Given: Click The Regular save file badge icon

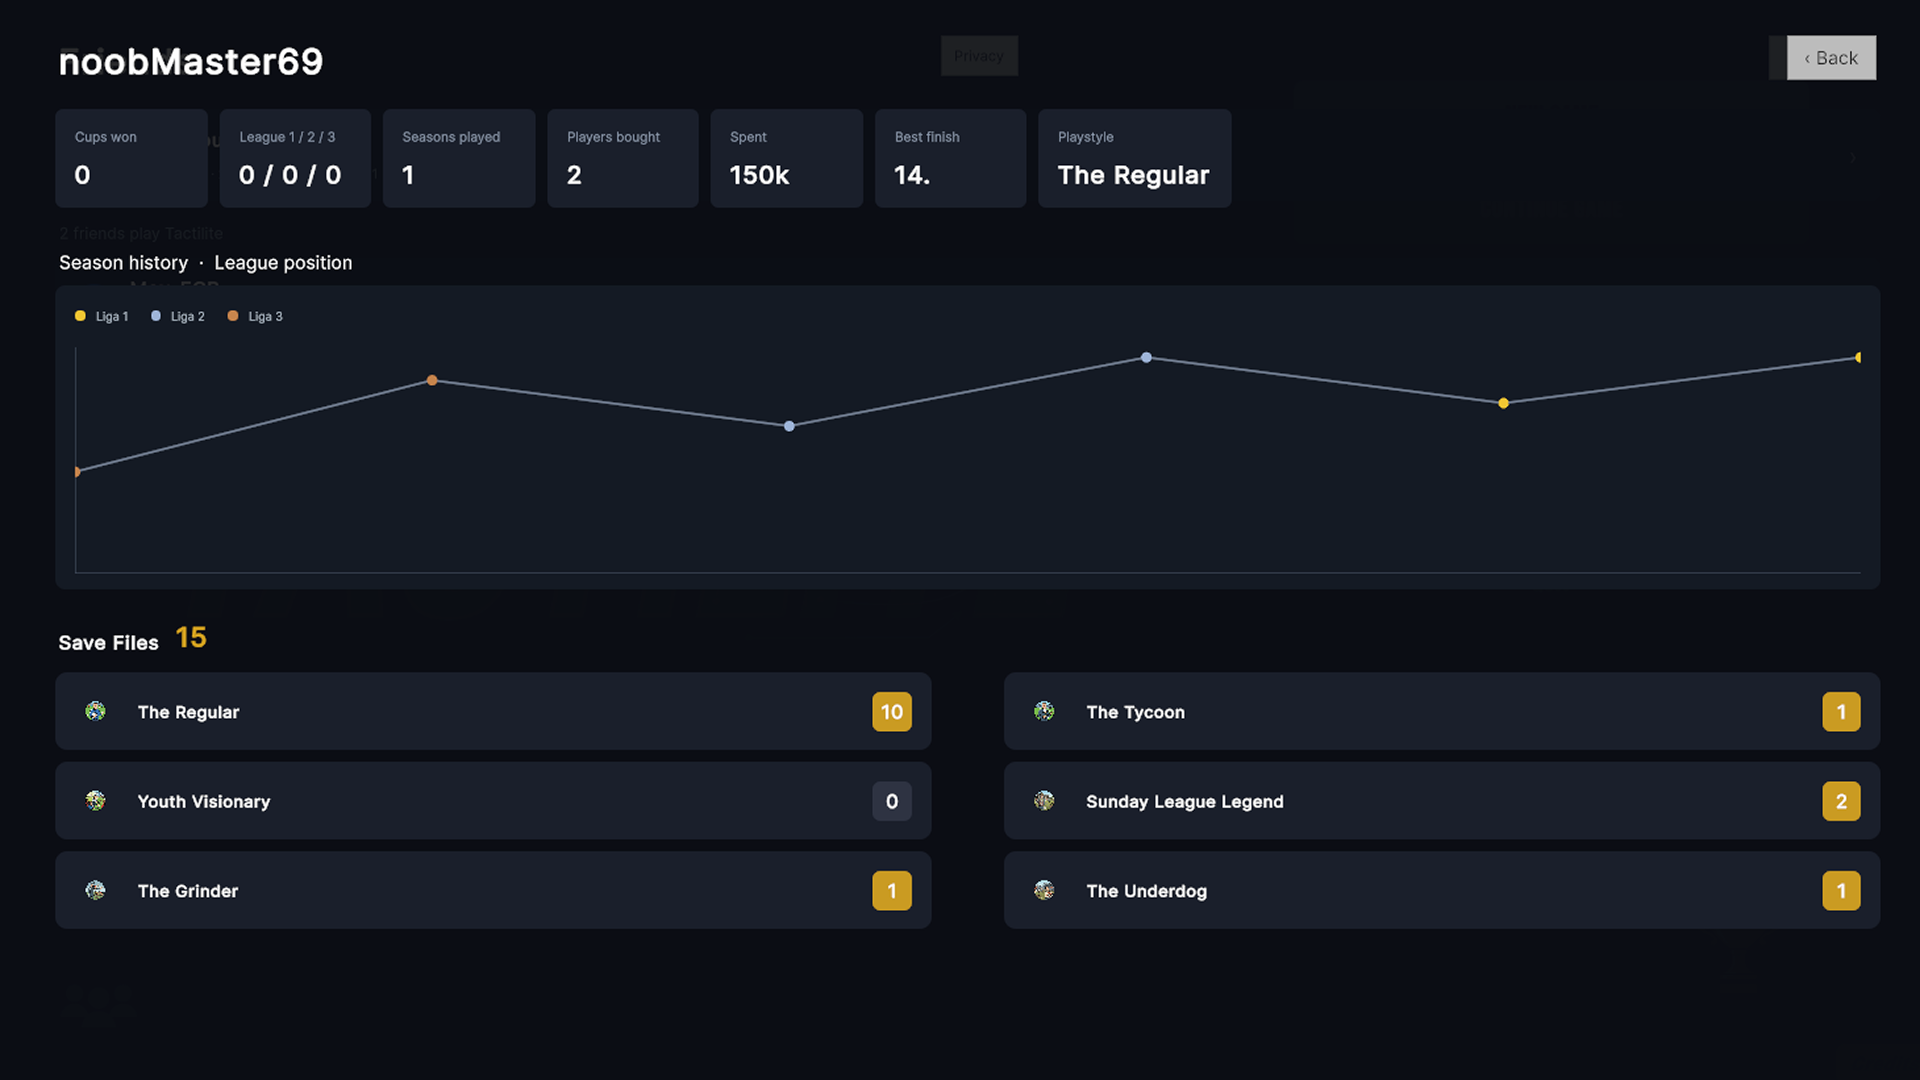Looking at the screenshot, I should point(95,711).
